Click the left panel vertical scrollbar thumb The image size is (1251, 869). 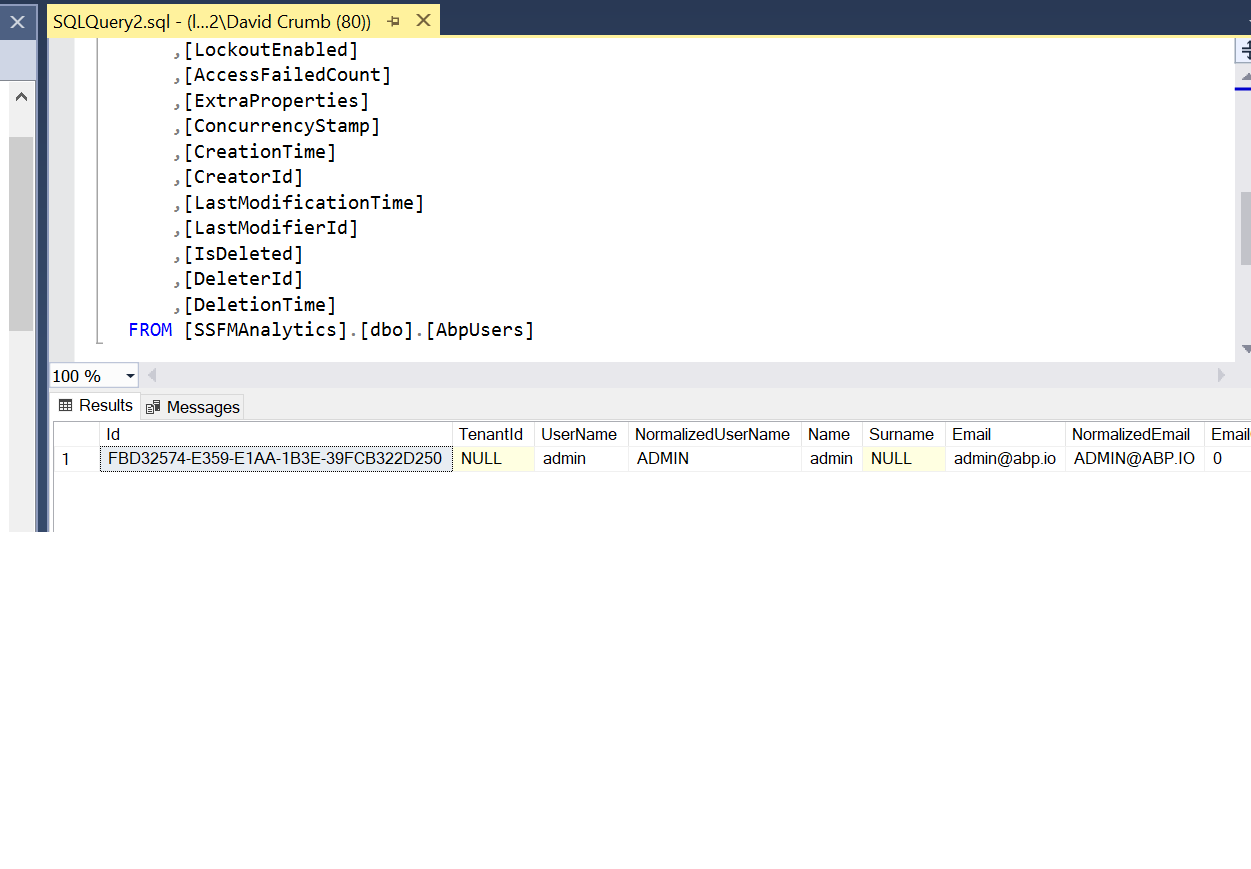21,232
